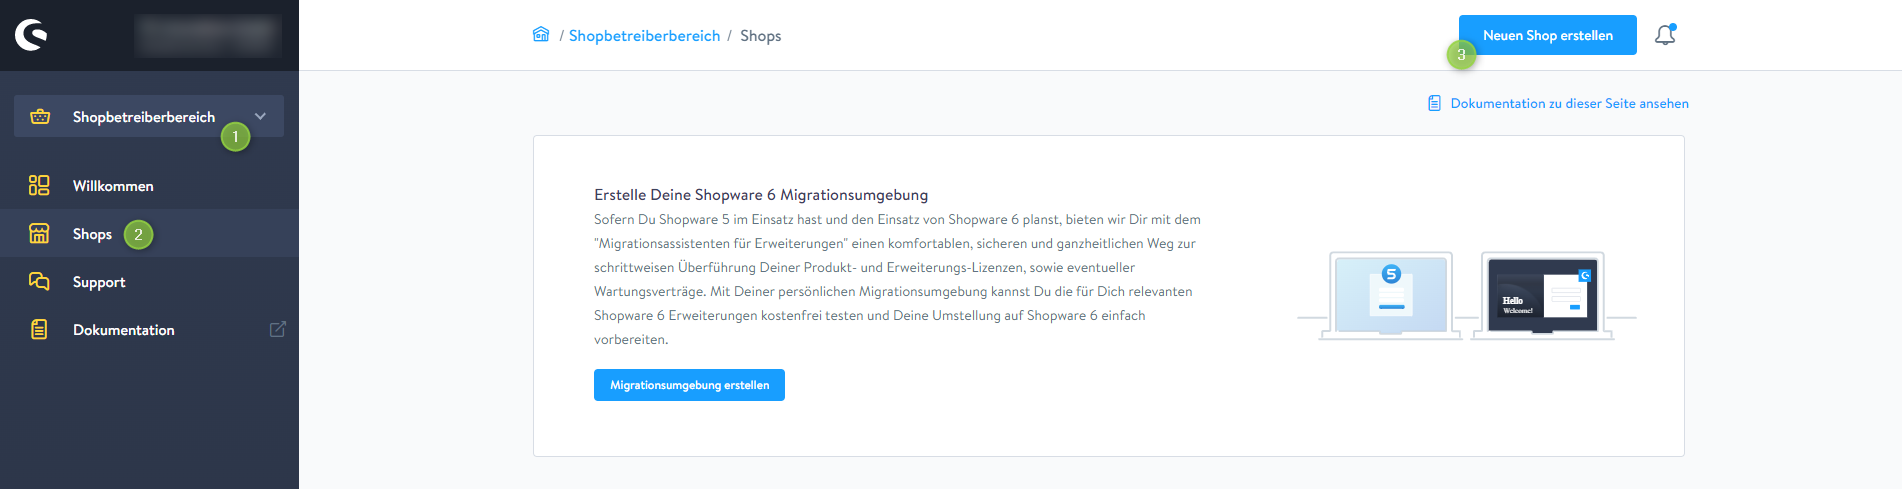Click the Willkommen dashboard icon
Image resolution: width=1902 pixels, height=489 pixels.
click(39, 186)
